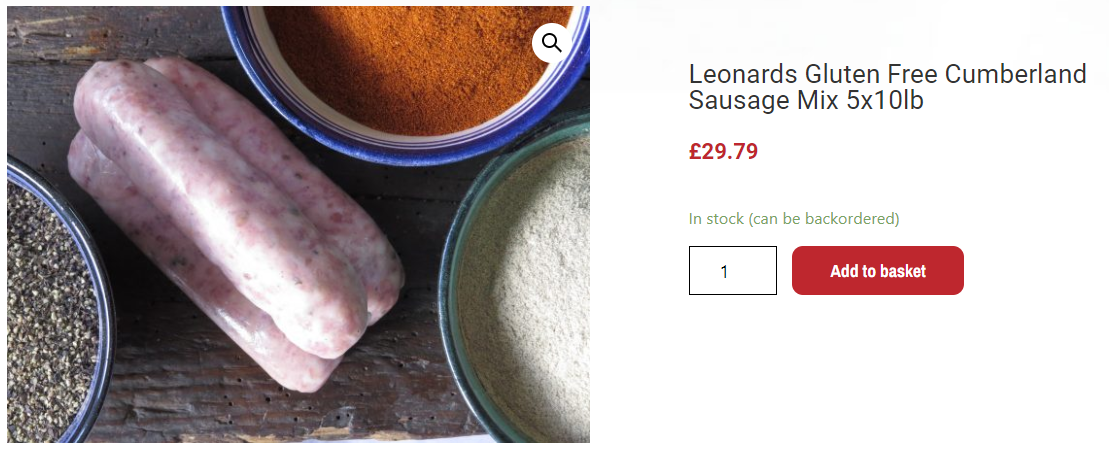
Task: Focus the quantity input field
Action: coord(732,271)
